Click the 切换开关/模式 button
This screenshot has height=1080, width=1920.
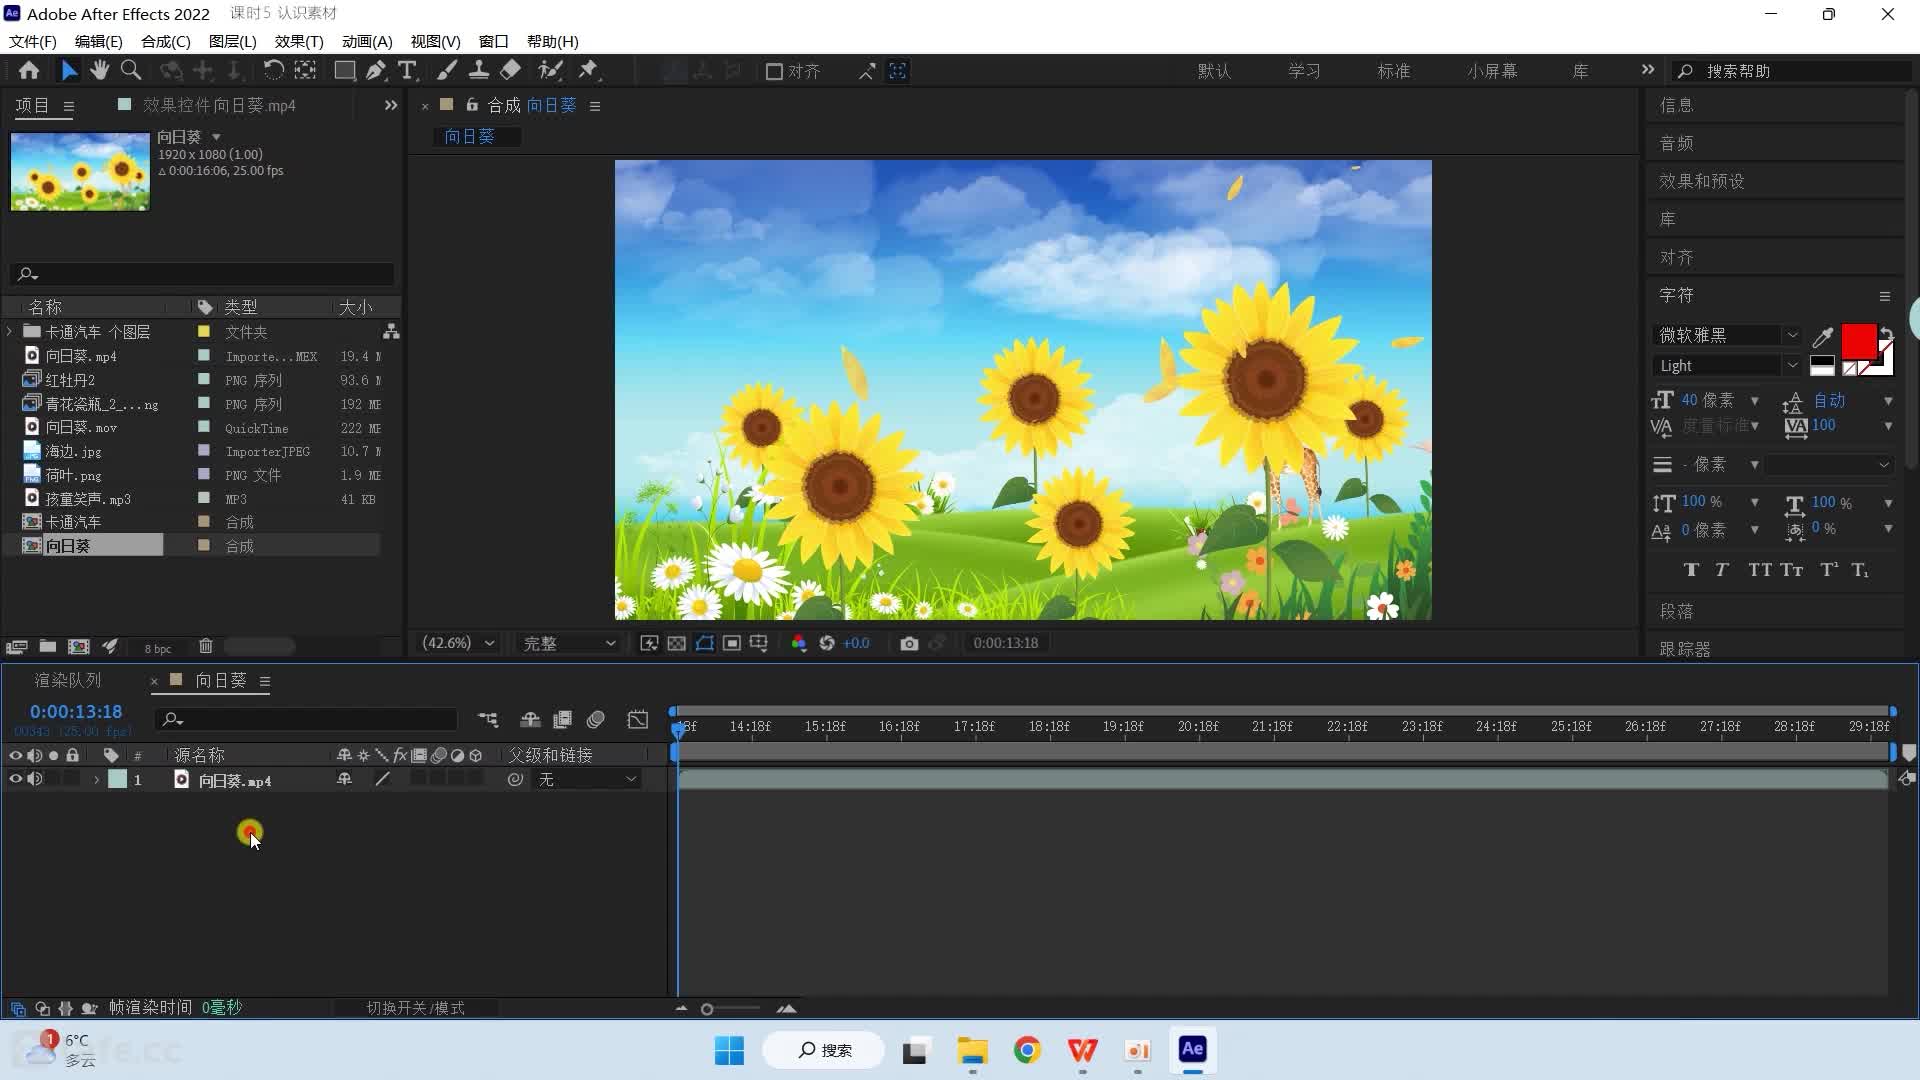click(415, 1008)
